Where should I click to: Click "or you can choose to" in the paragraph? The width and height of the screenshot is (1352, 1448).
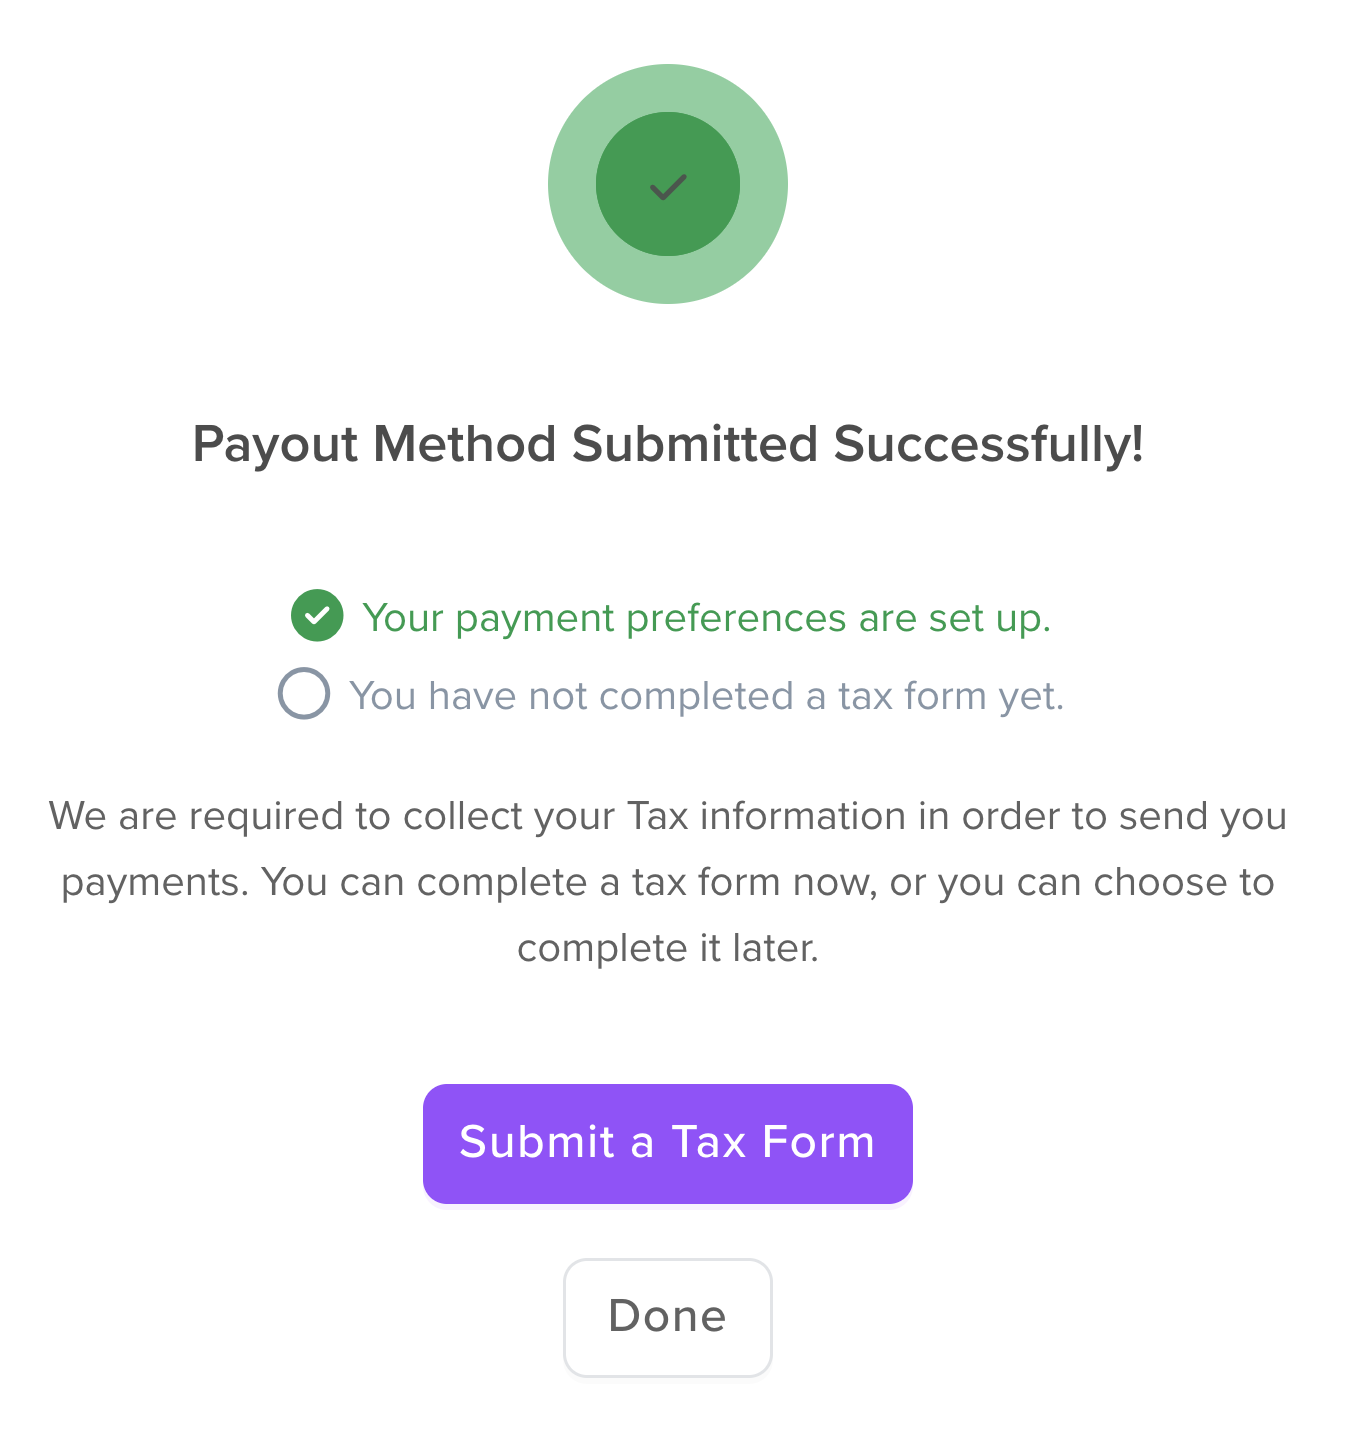point(1082,882)
